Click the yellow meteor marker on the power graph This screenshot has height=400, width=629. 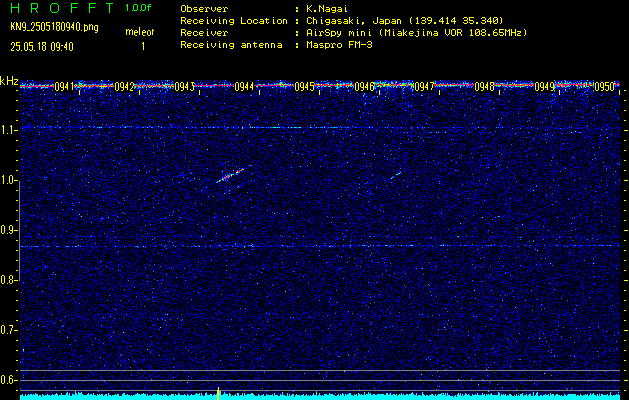coord(218,394)
